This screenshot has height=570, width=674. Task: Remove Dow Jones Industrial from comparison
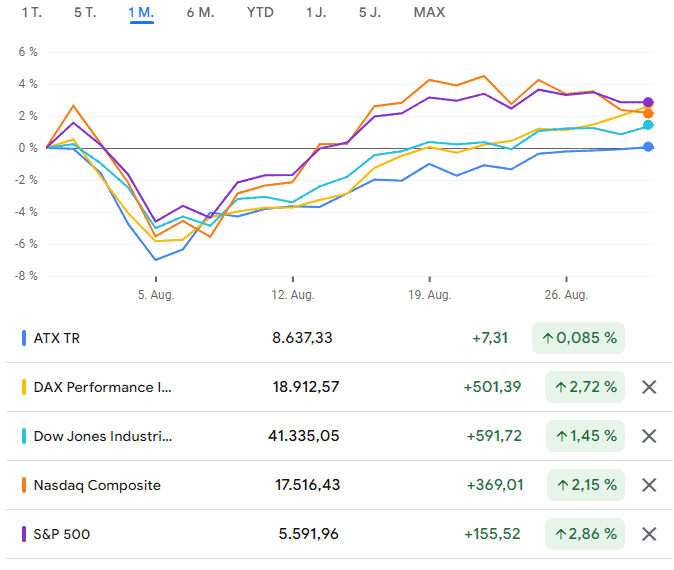pyautogui.click(x=649, y=436)
